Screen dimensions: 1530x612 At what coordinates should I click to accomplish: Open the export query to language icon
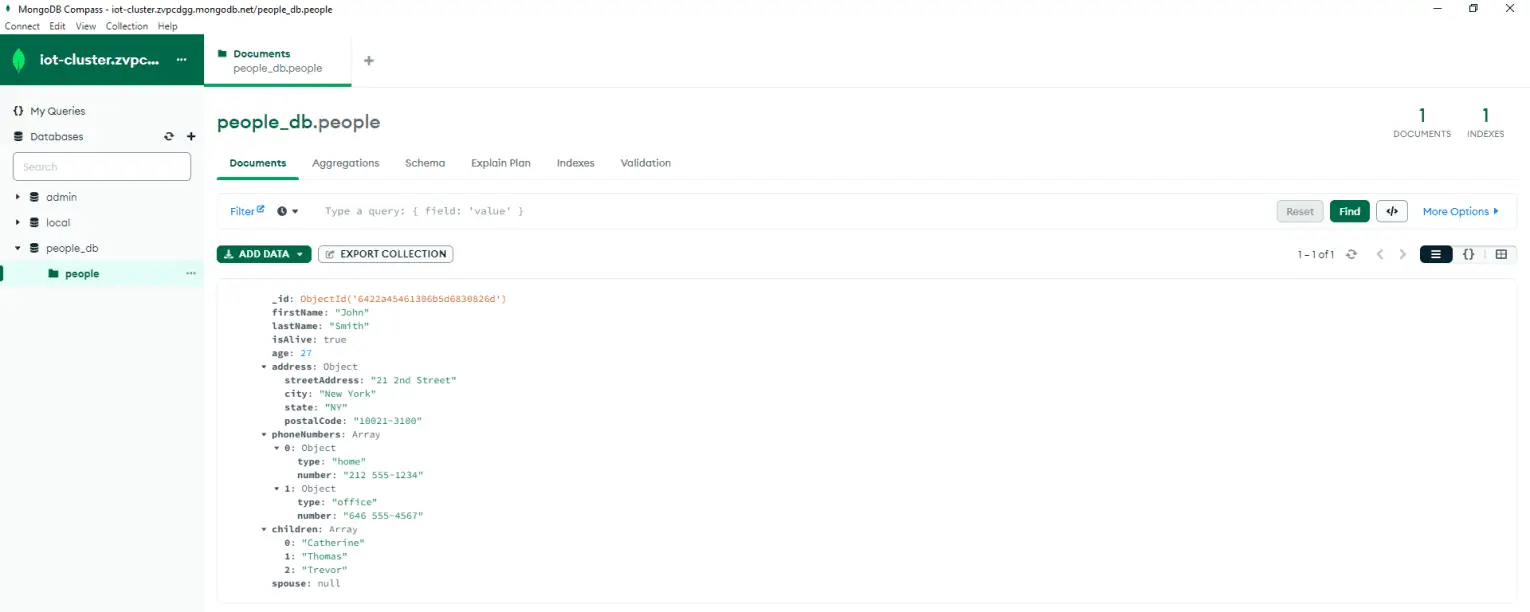(x=1392, y=211)
